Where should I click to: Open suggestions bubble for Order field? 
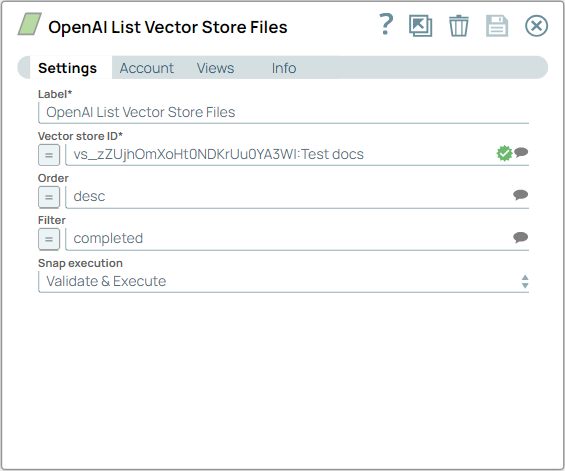coord(521,195)
